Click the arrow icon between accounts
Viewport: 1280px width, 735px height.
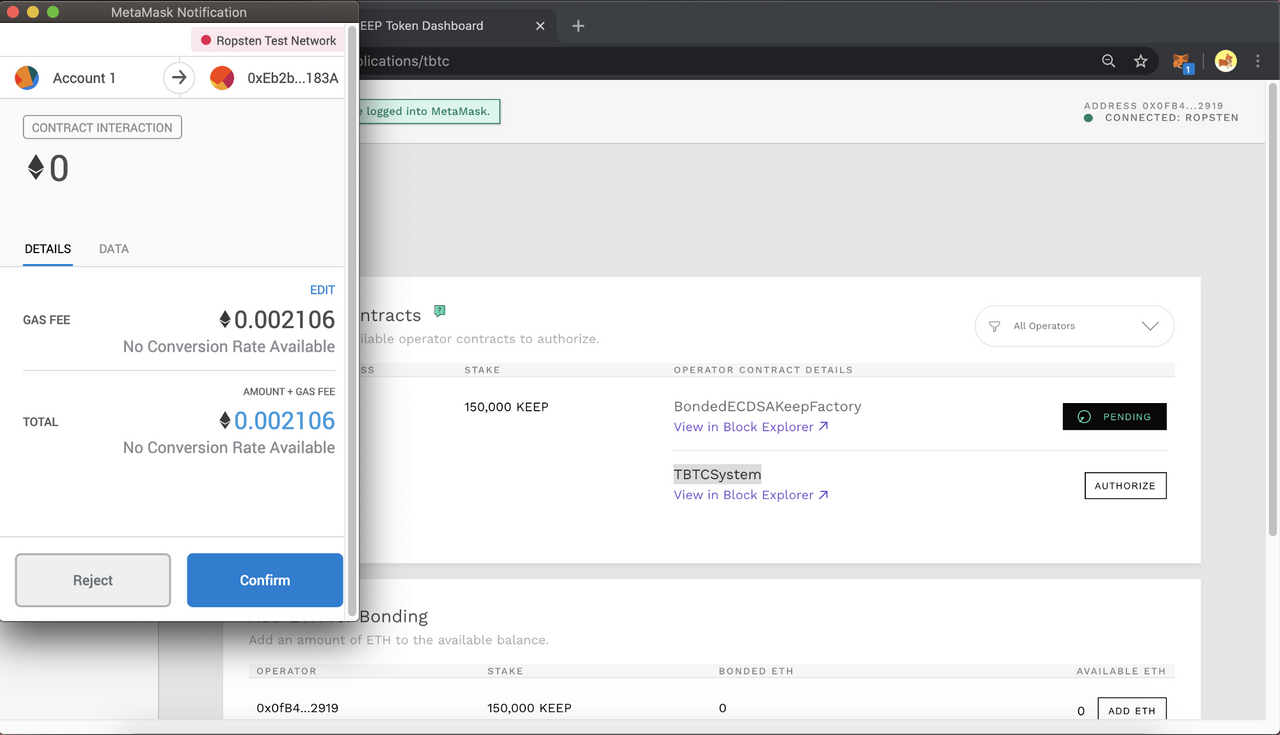click(x=179, y=78)
